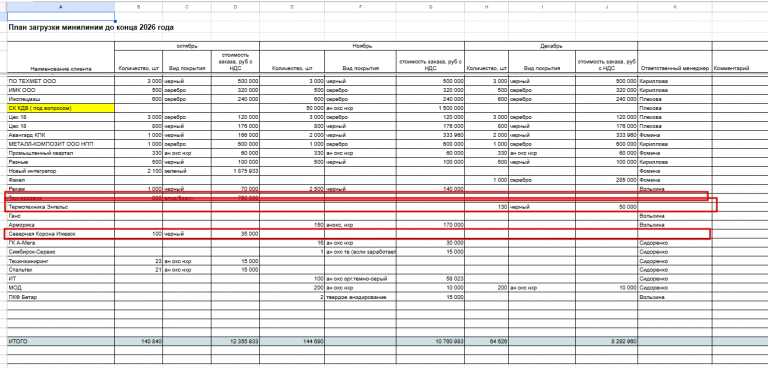Select the 'ИТОГО' totals label cell

pos(61,341)
